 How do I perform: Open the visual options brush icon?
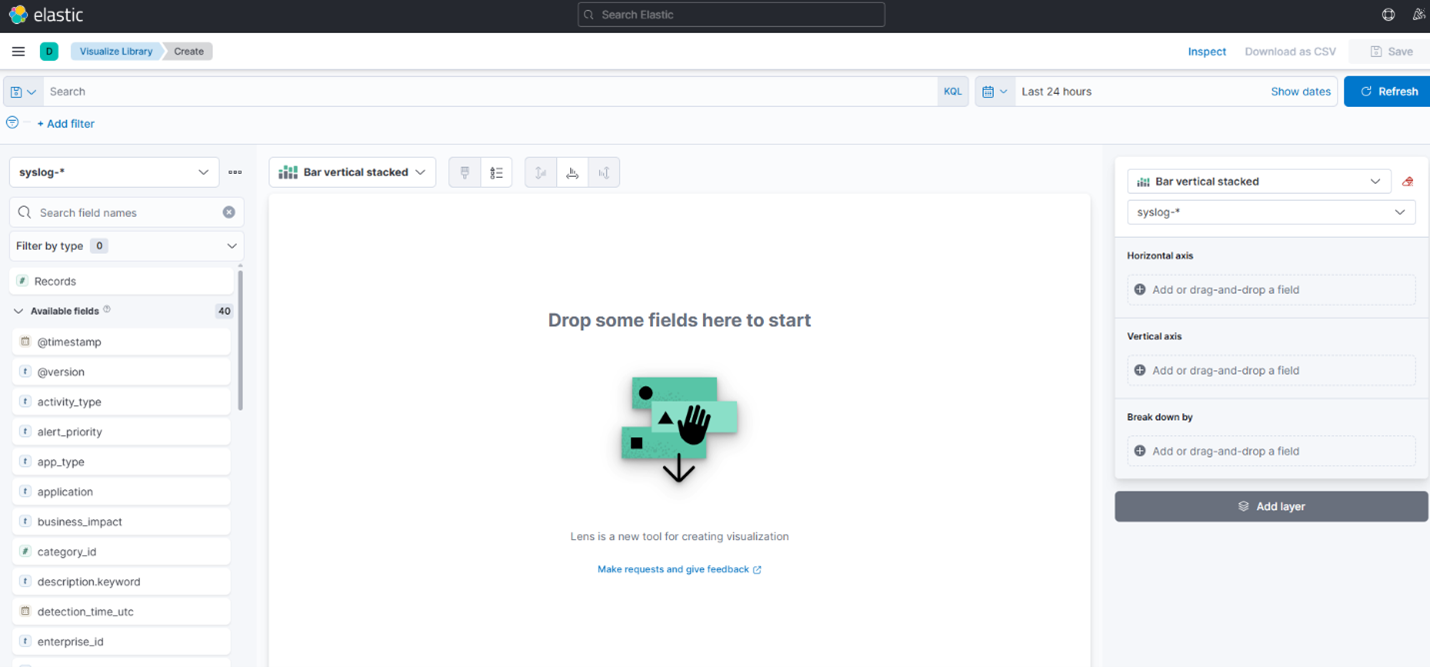click(x=465, y=173)
